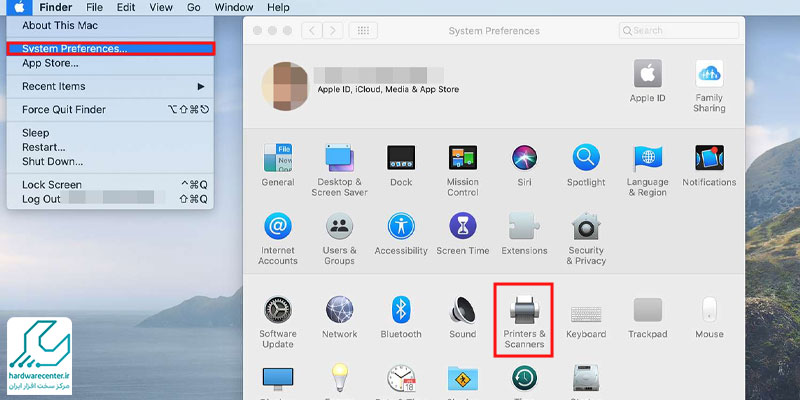The image size is (800, 400).
Task: Open the View menu
Action: (161, 7)
